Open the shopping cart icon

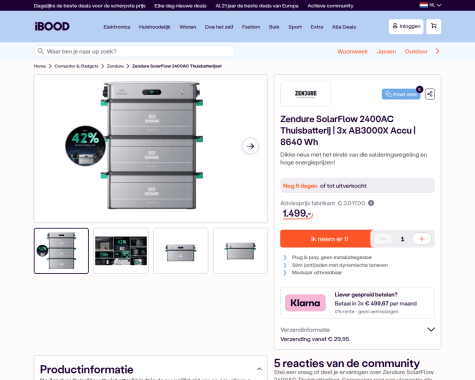click(x=434, y=26)
